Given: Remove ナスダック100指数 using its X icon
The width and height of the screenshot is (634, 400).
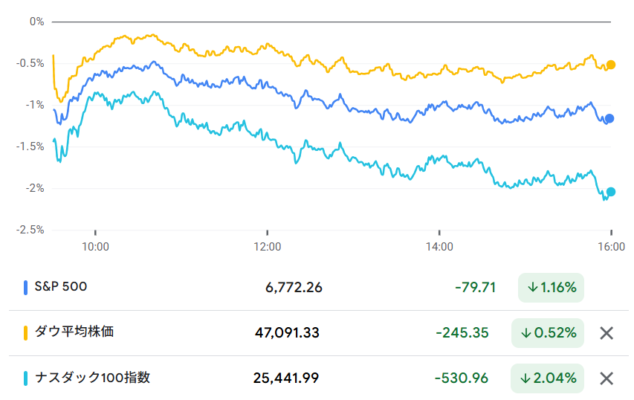Looking at the screenshot, I should coord(605,378).
